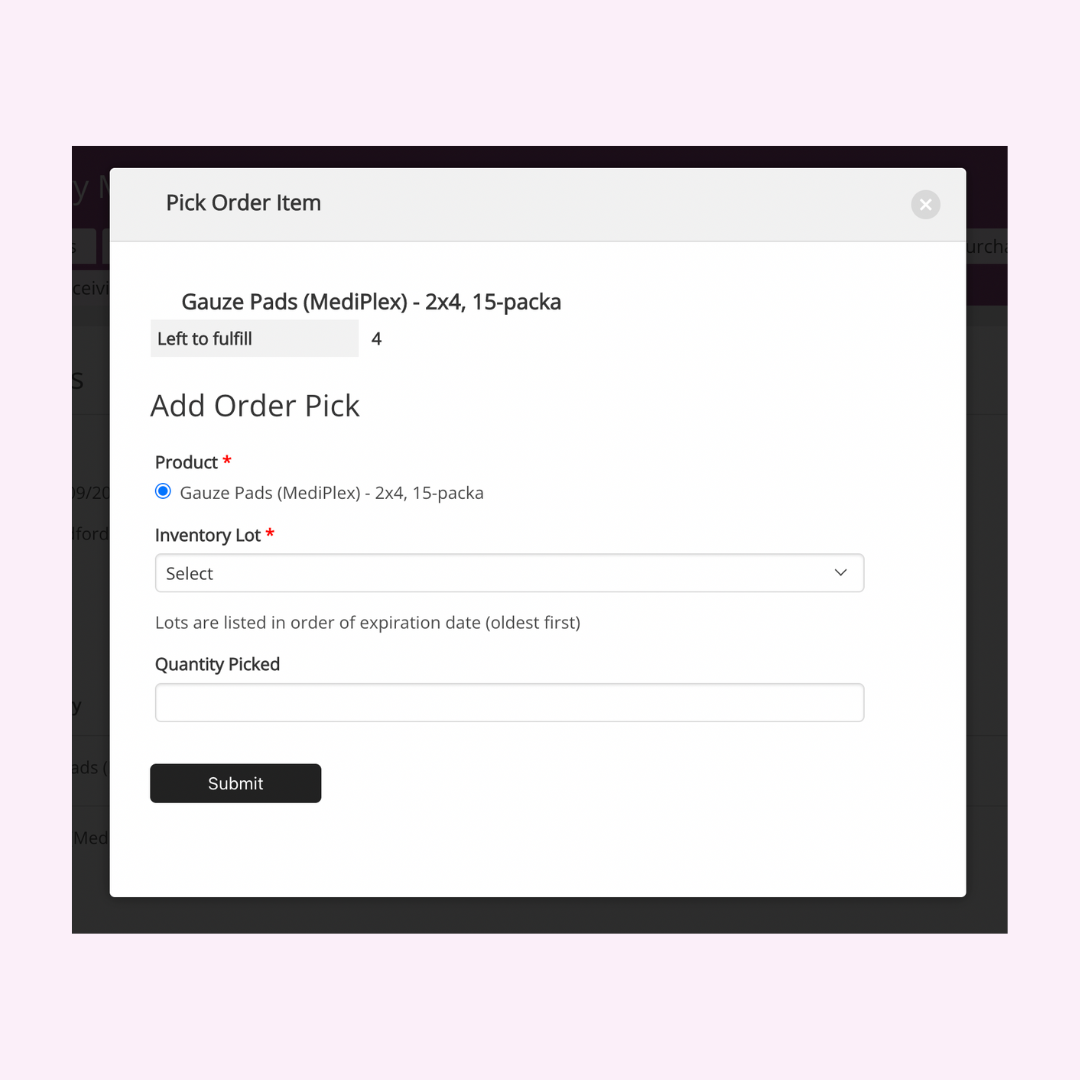
Task: Click the "Select" placeholder text in the lot dropdown
Action: [190, 574]
